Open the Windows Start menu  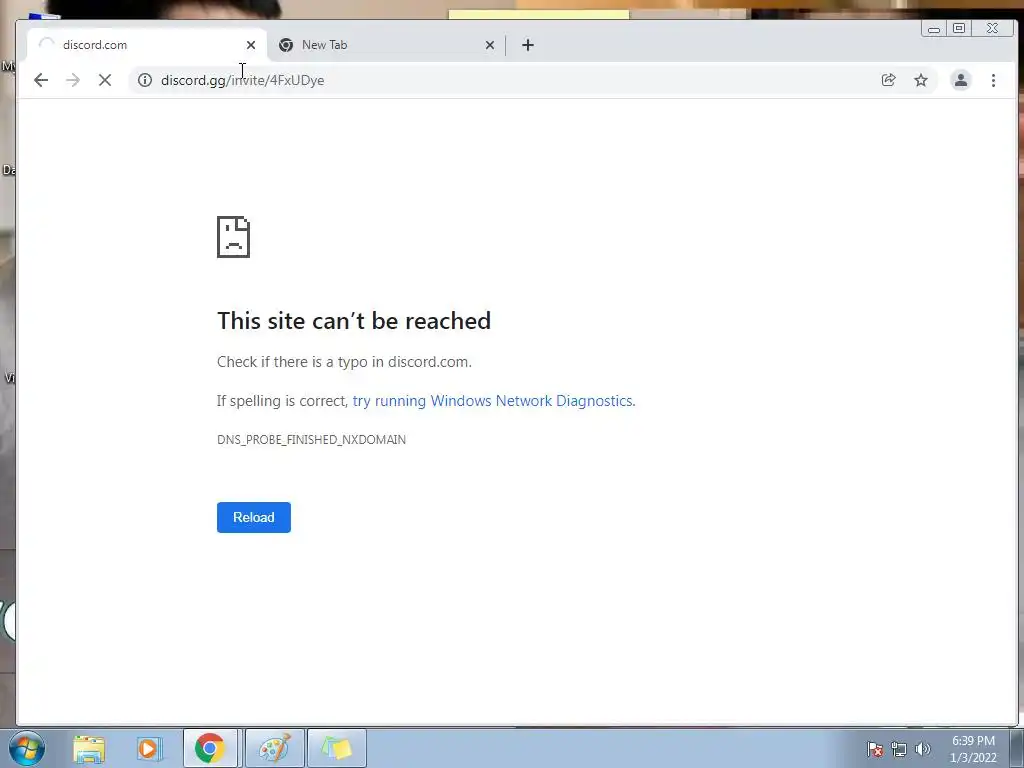click(x=27, y=748)
